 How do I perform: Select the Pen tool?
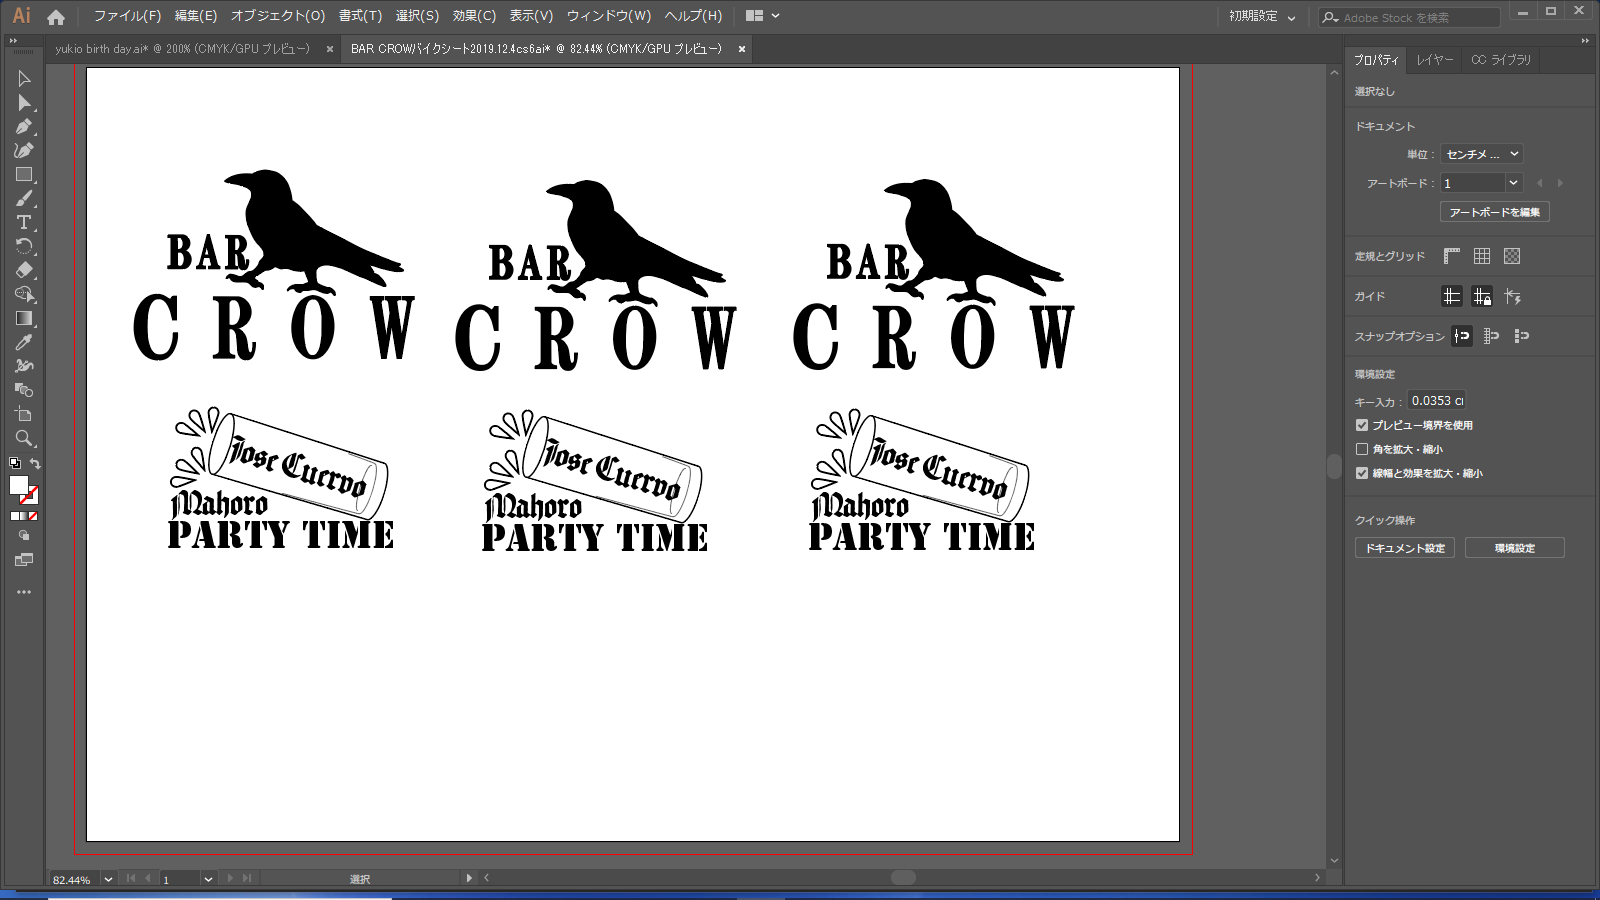[x=24, y=127]
